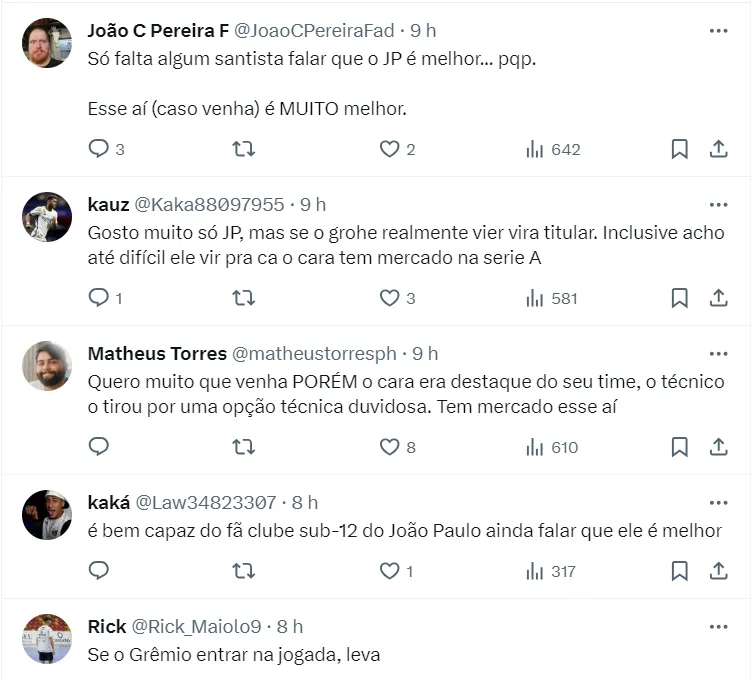Bookmark kaká's tweet about João Paulo
This screenshot has height=680, width=753.
(679, 571)
